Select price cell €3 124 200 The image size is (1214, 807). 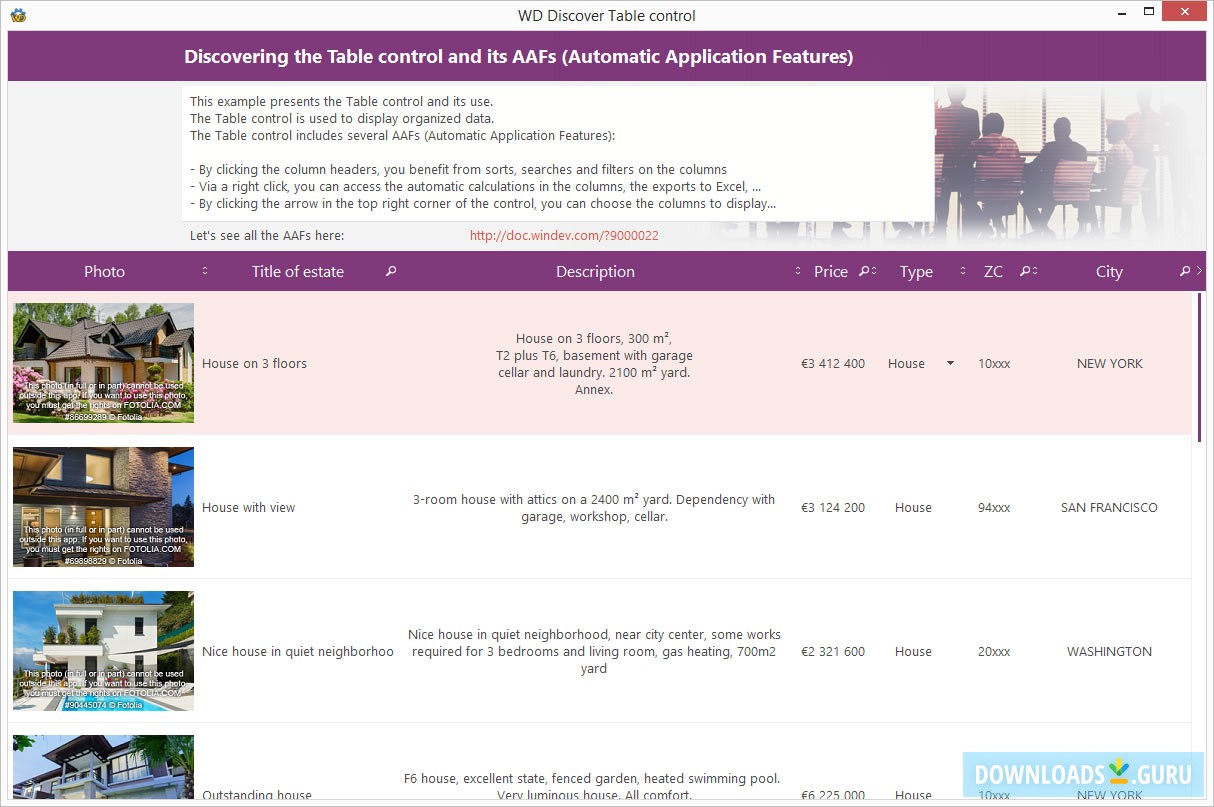[833, 507]
